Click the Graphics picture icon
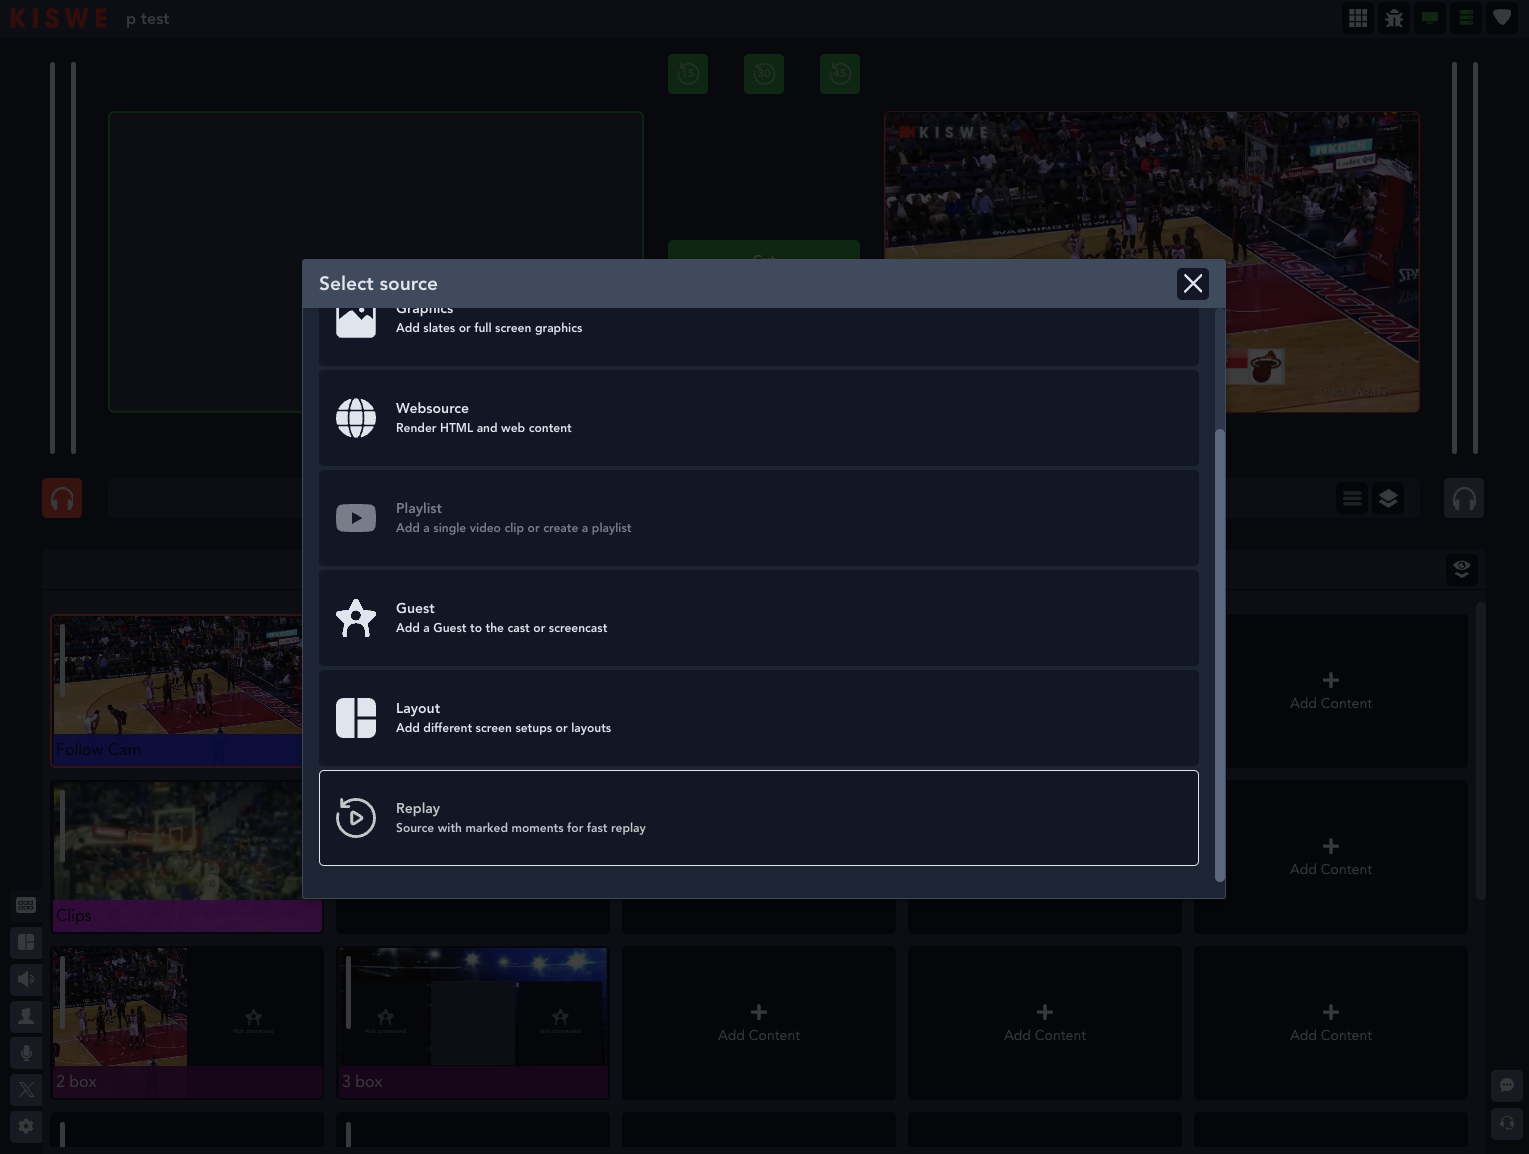1529x1154 pixels. (x=355, y=323)
